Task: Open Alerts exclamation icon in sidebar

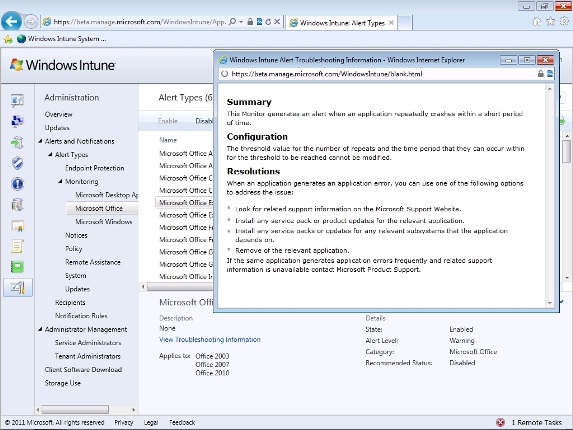Action: click(x=17, y=184)
